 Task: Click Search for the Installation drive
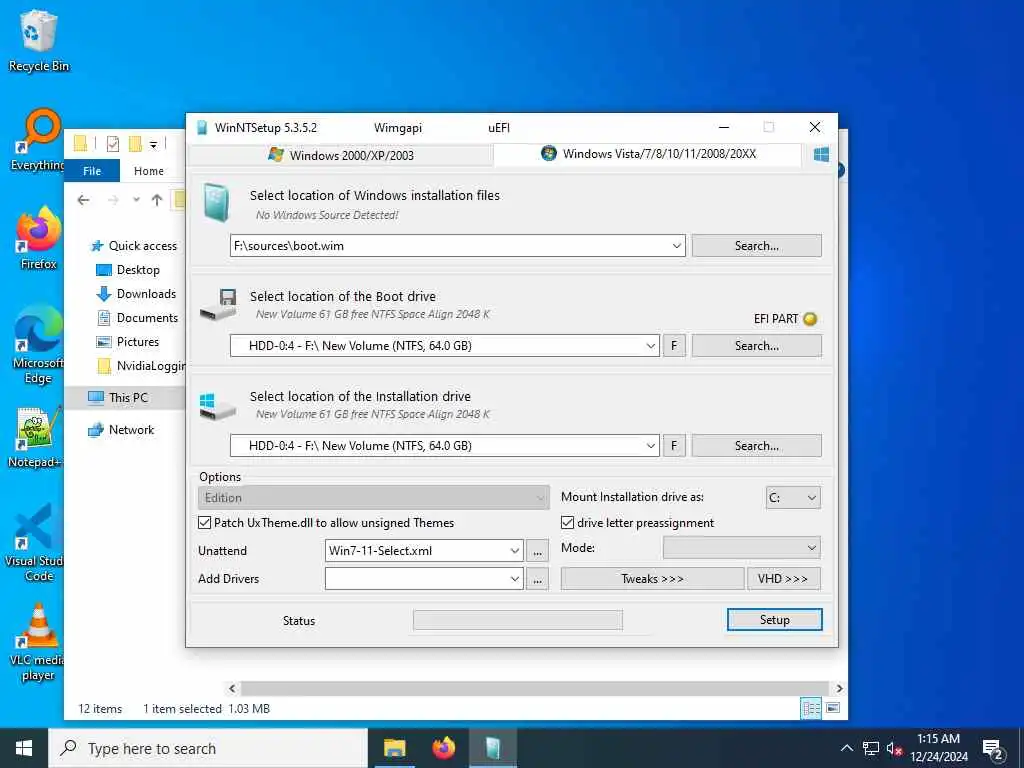756,445
